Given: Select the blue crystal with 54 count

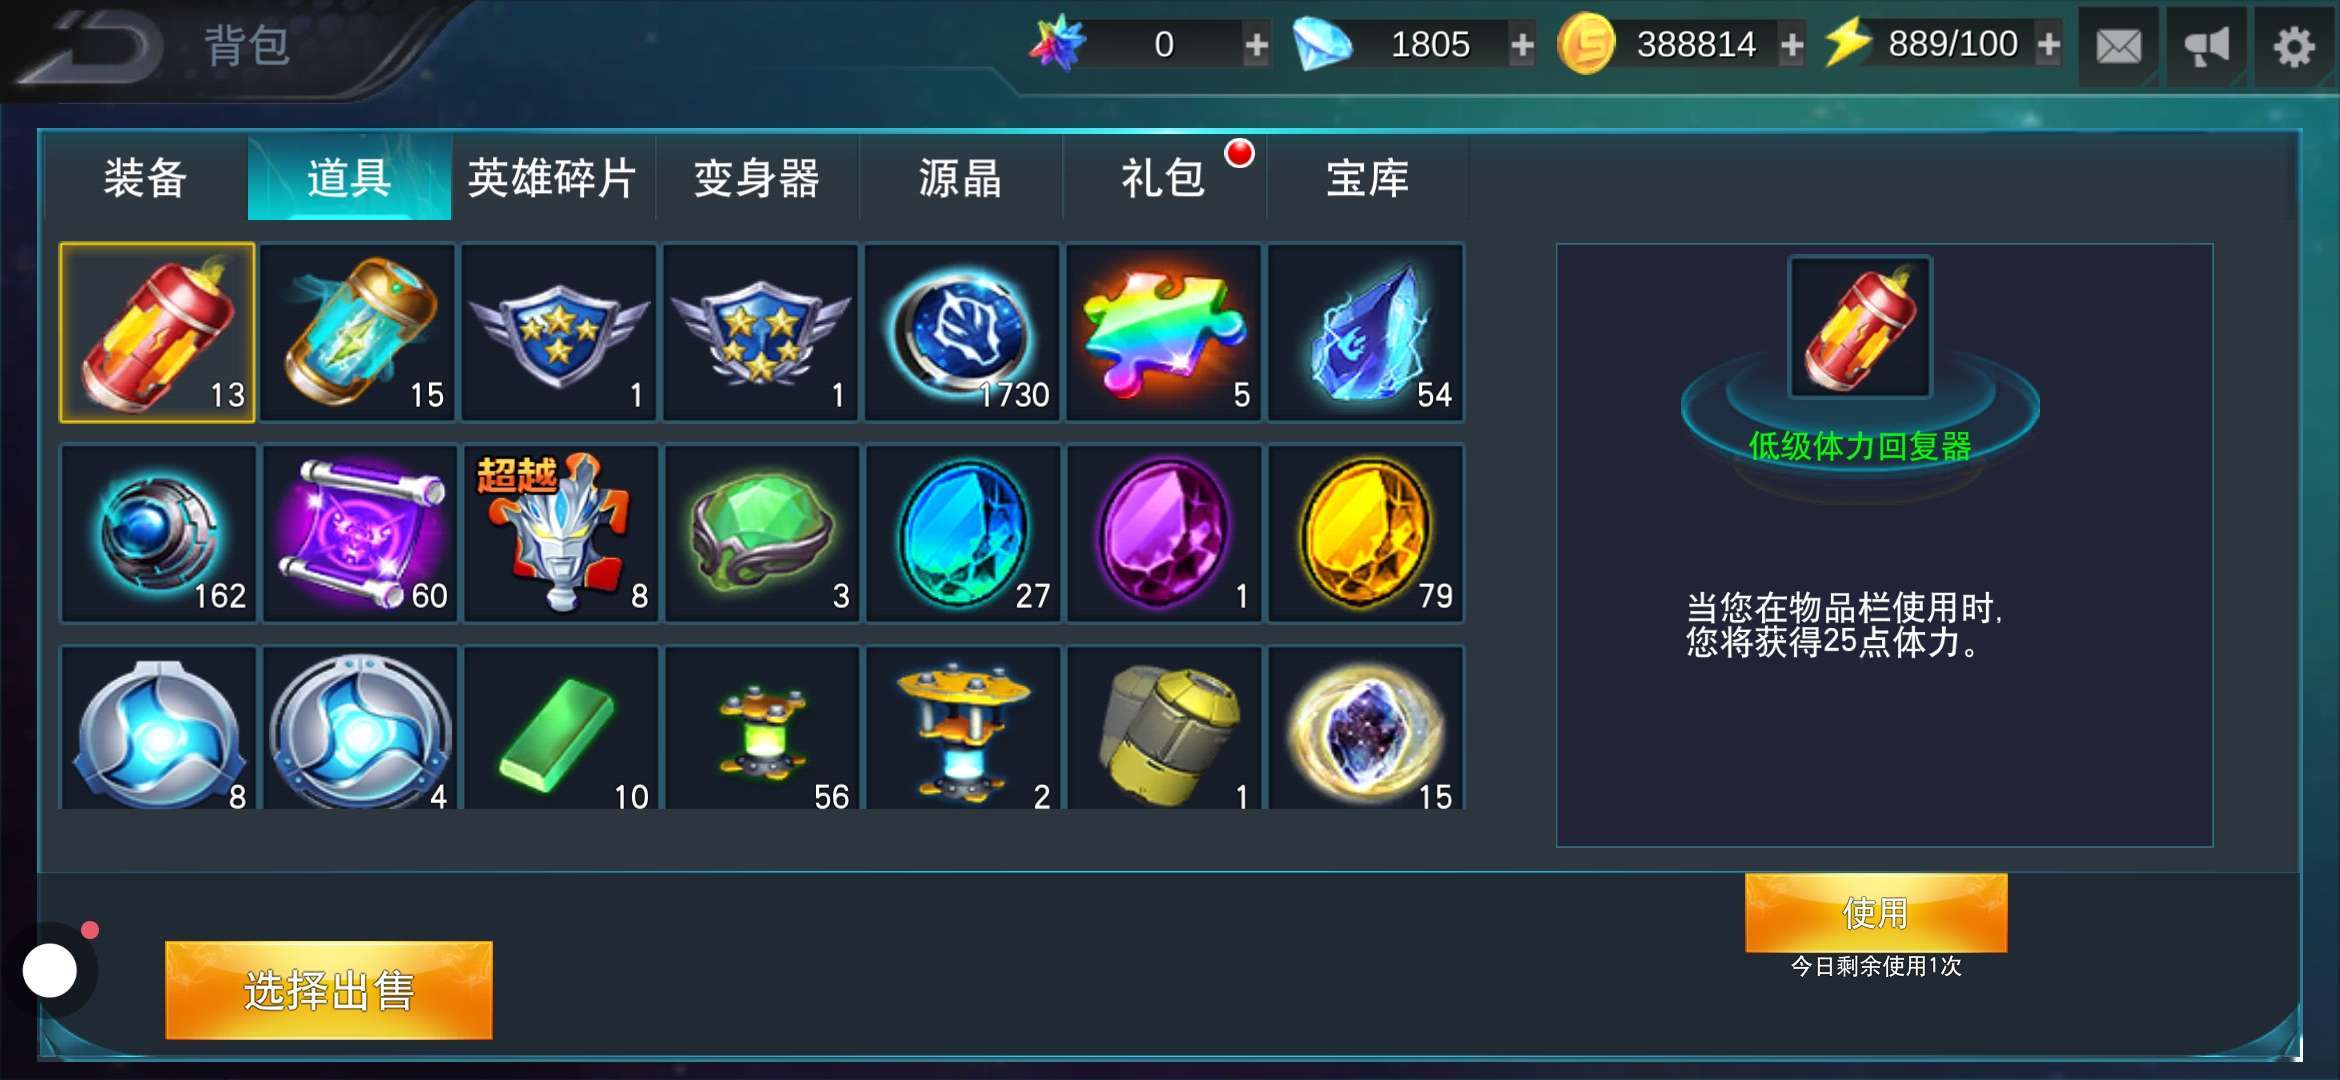Looking at the screenshot, I should [1366, 333].
